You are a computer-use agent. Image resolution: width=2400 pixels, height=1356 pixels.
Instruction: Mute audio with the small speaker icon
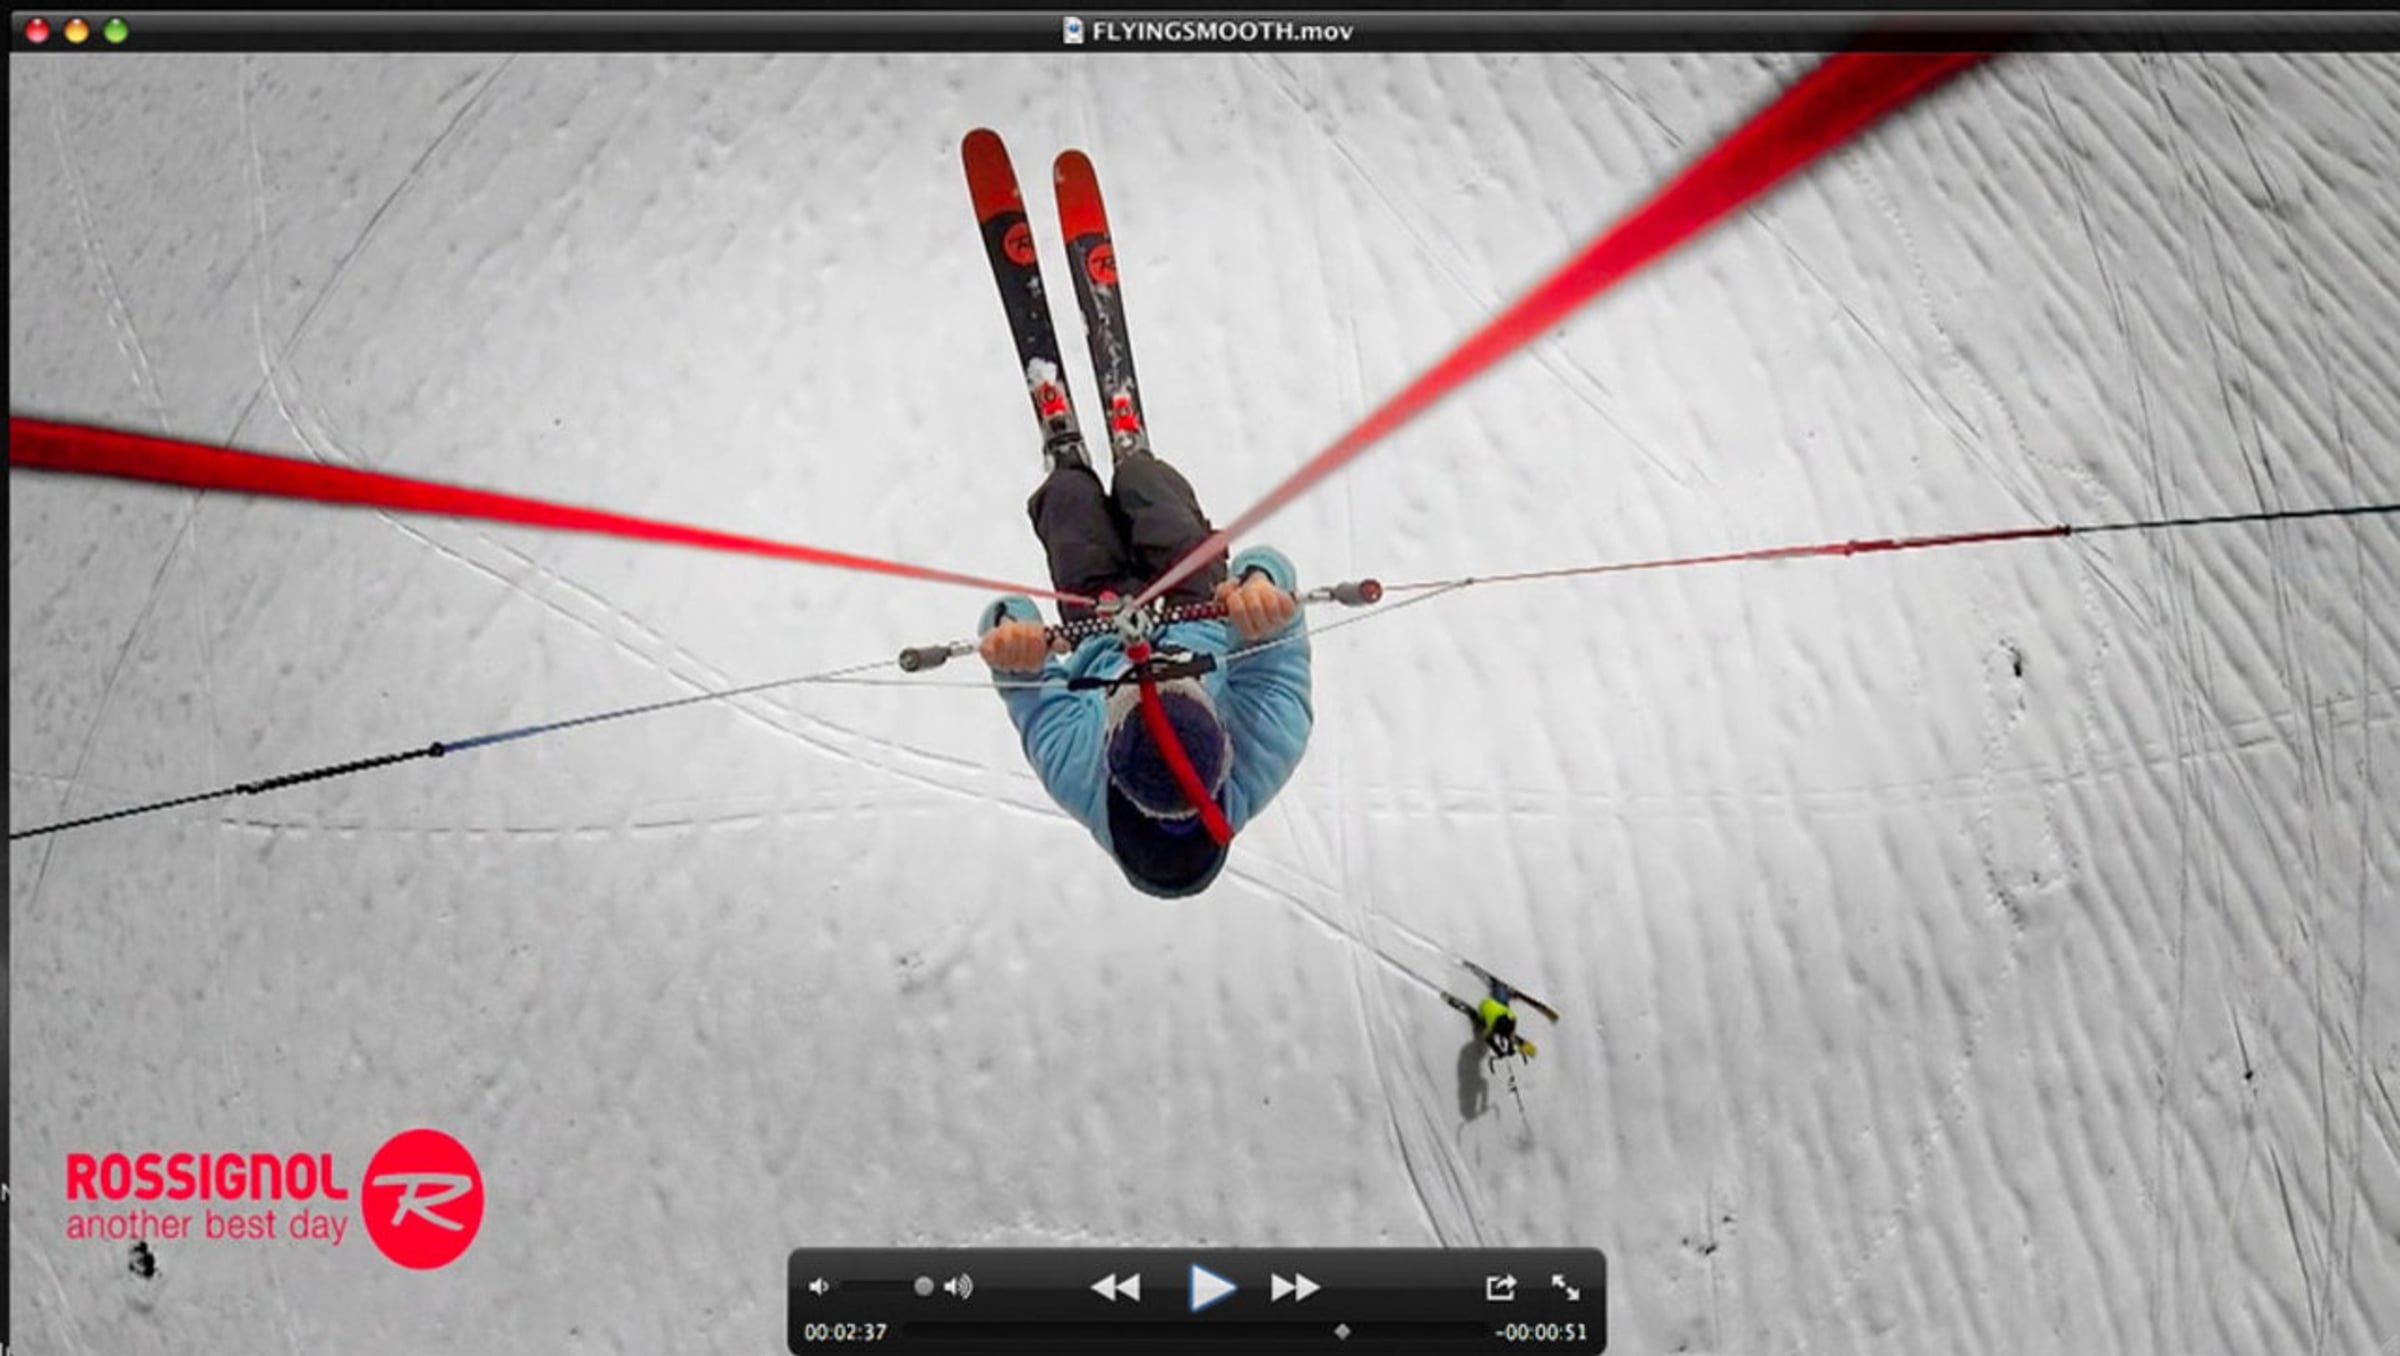[819, 1287]
